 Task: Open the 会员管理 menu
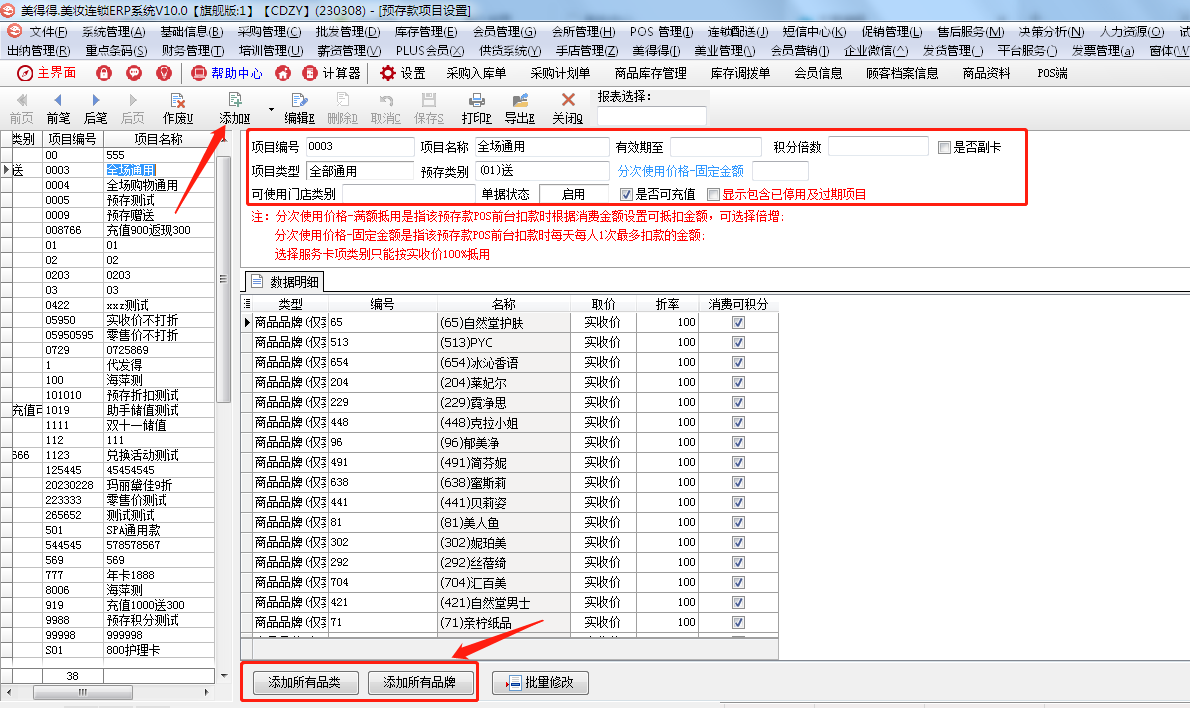tap(504, 32)
